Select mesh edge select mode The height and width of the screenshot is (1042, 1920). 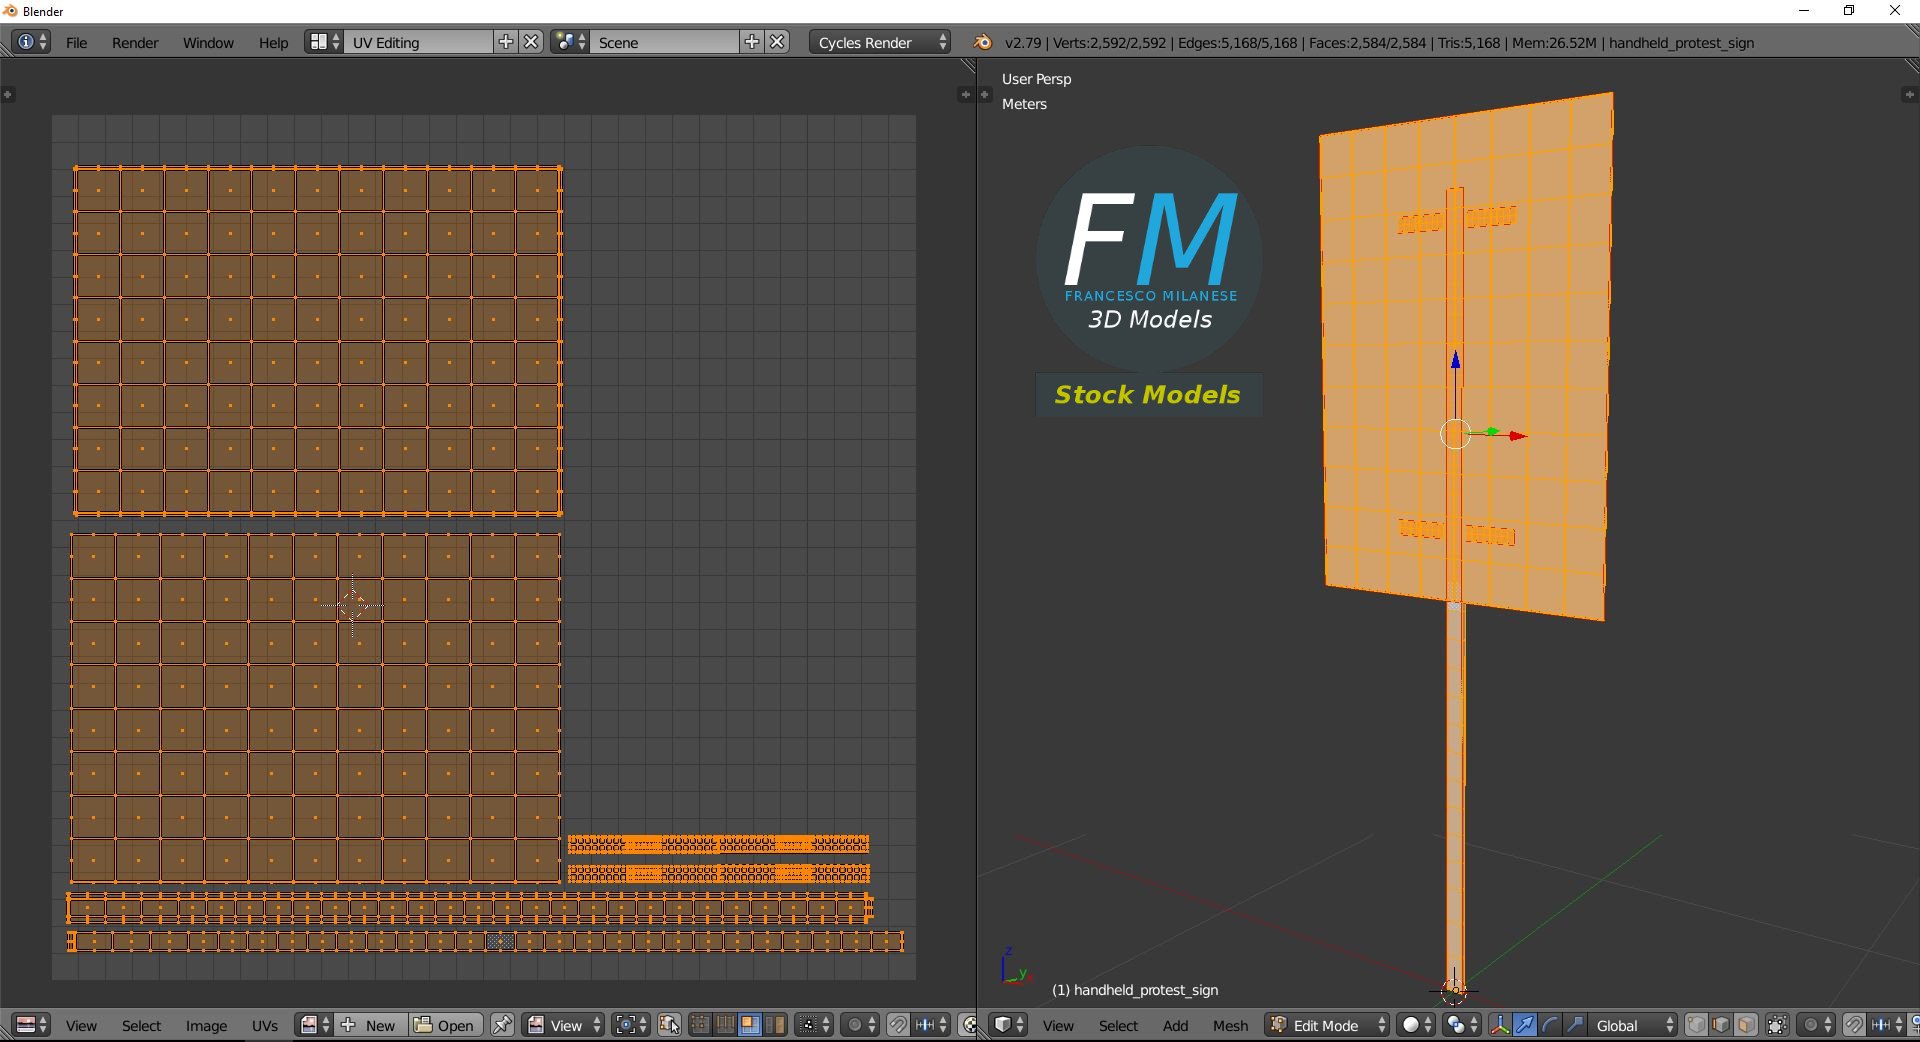[1721, 1025]
